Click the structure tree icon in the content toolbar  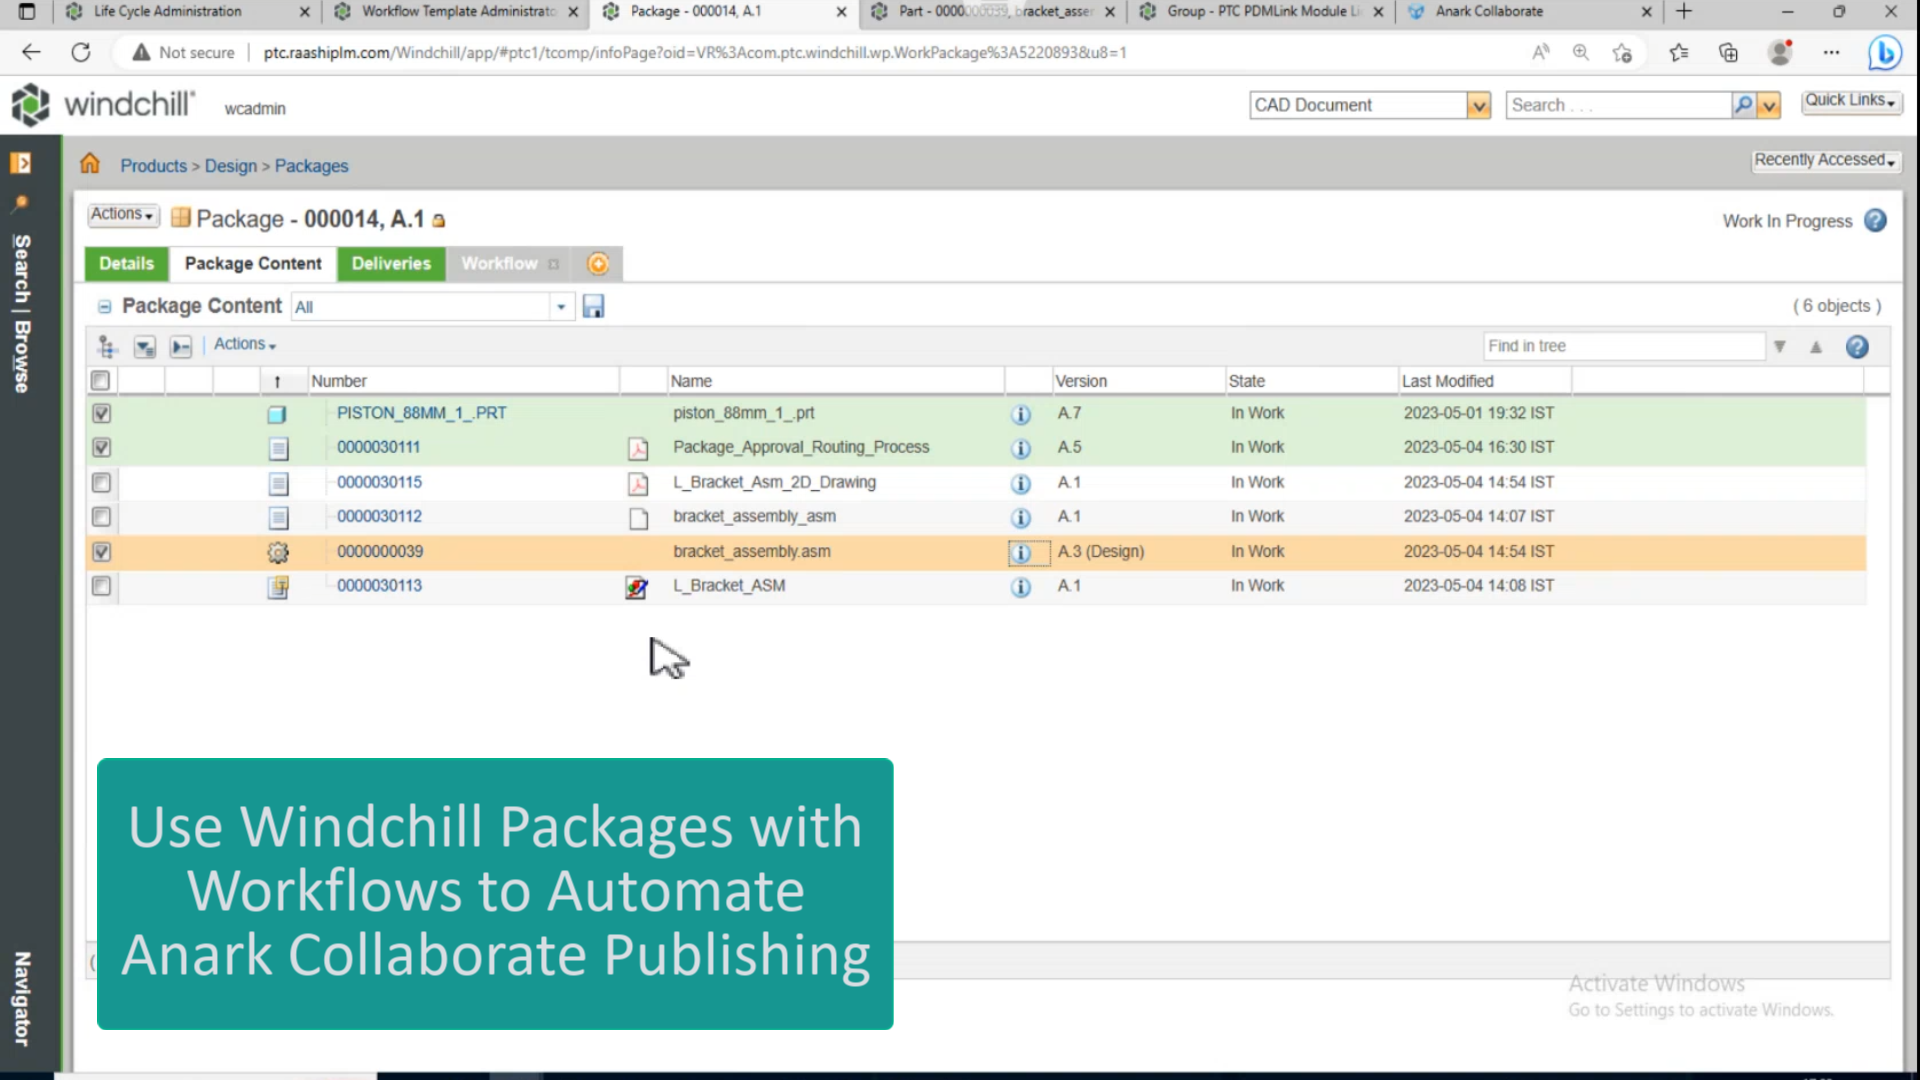point(107,346)
